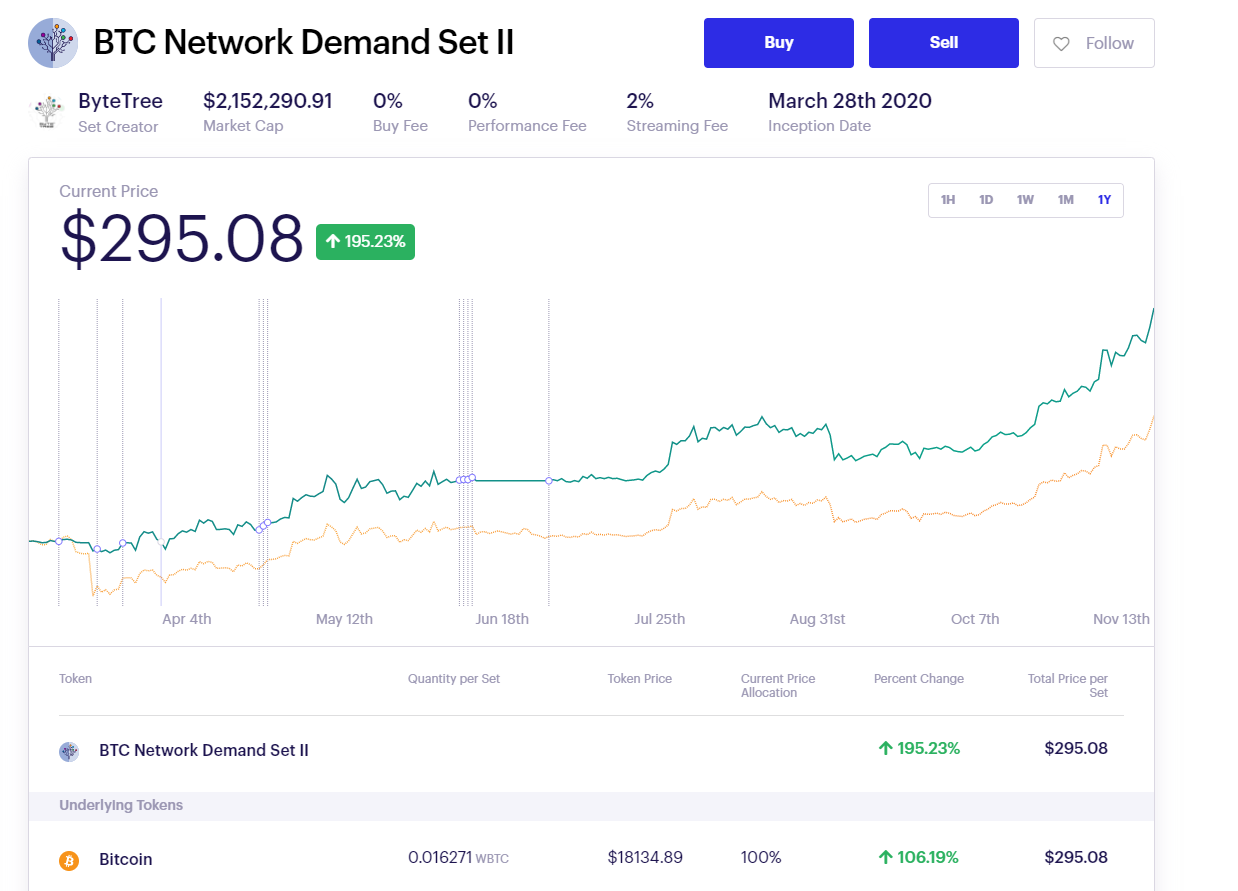Image resolution: width=1238 pixels, height=891 pixels.
Task: Follow this set
Action: pos(1094,43)
